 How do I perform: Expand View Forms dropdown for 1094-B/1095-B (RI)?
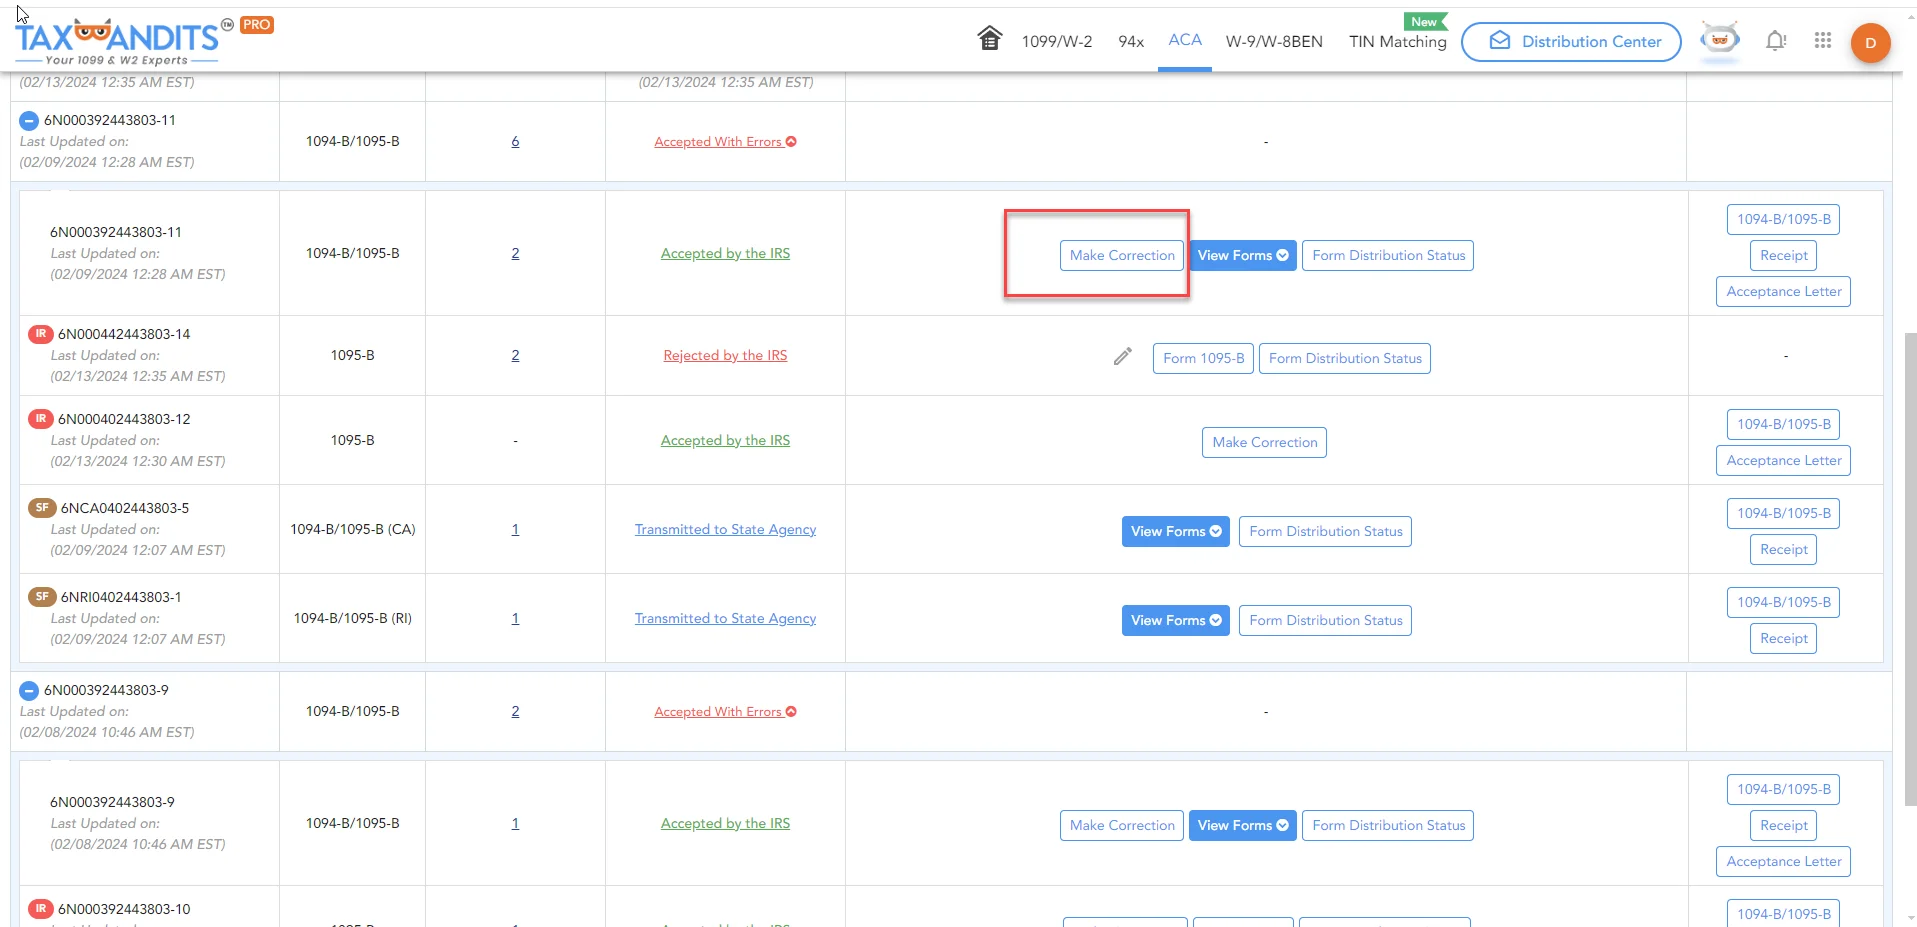[x=1175, y=621]
